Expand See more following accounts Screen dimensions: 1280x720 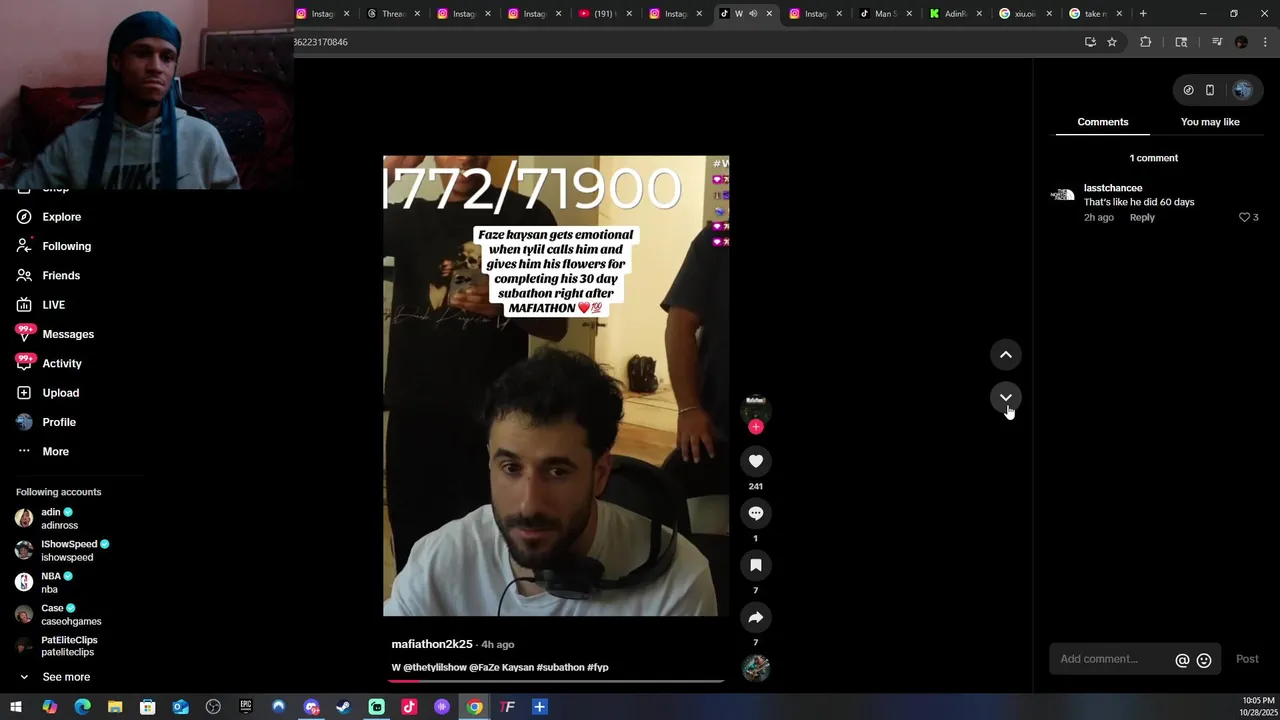point(66,677)
